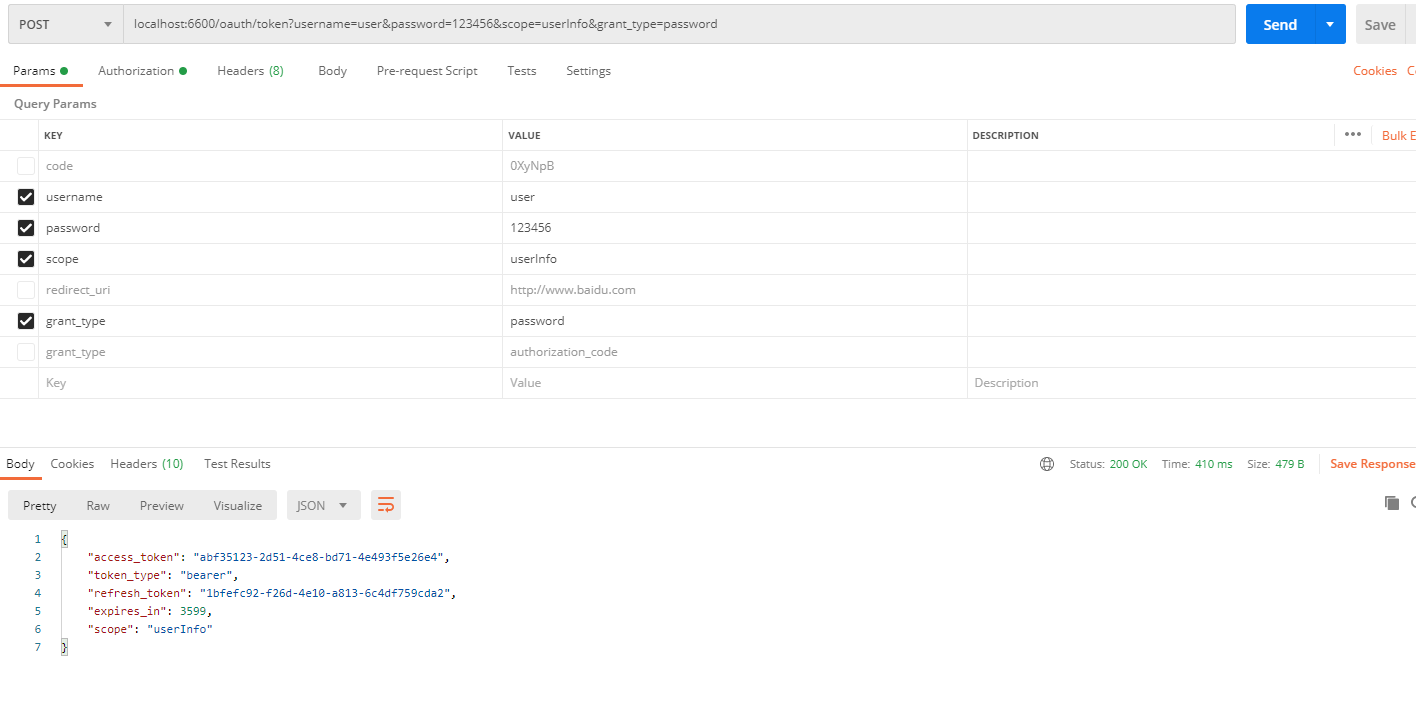Viewport: 1416px width, 701px height.
Task: Switch to response Cookies tab
Action: 72,464
